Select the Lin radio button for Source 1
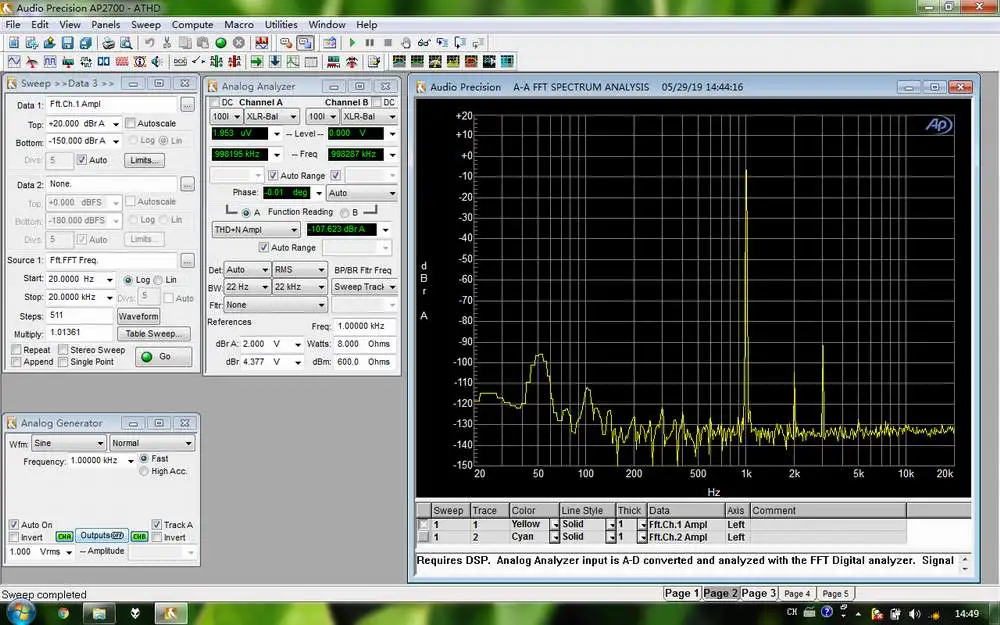Image resolution: width=1000 pixels, height=625 pixels. coord(158,280)
